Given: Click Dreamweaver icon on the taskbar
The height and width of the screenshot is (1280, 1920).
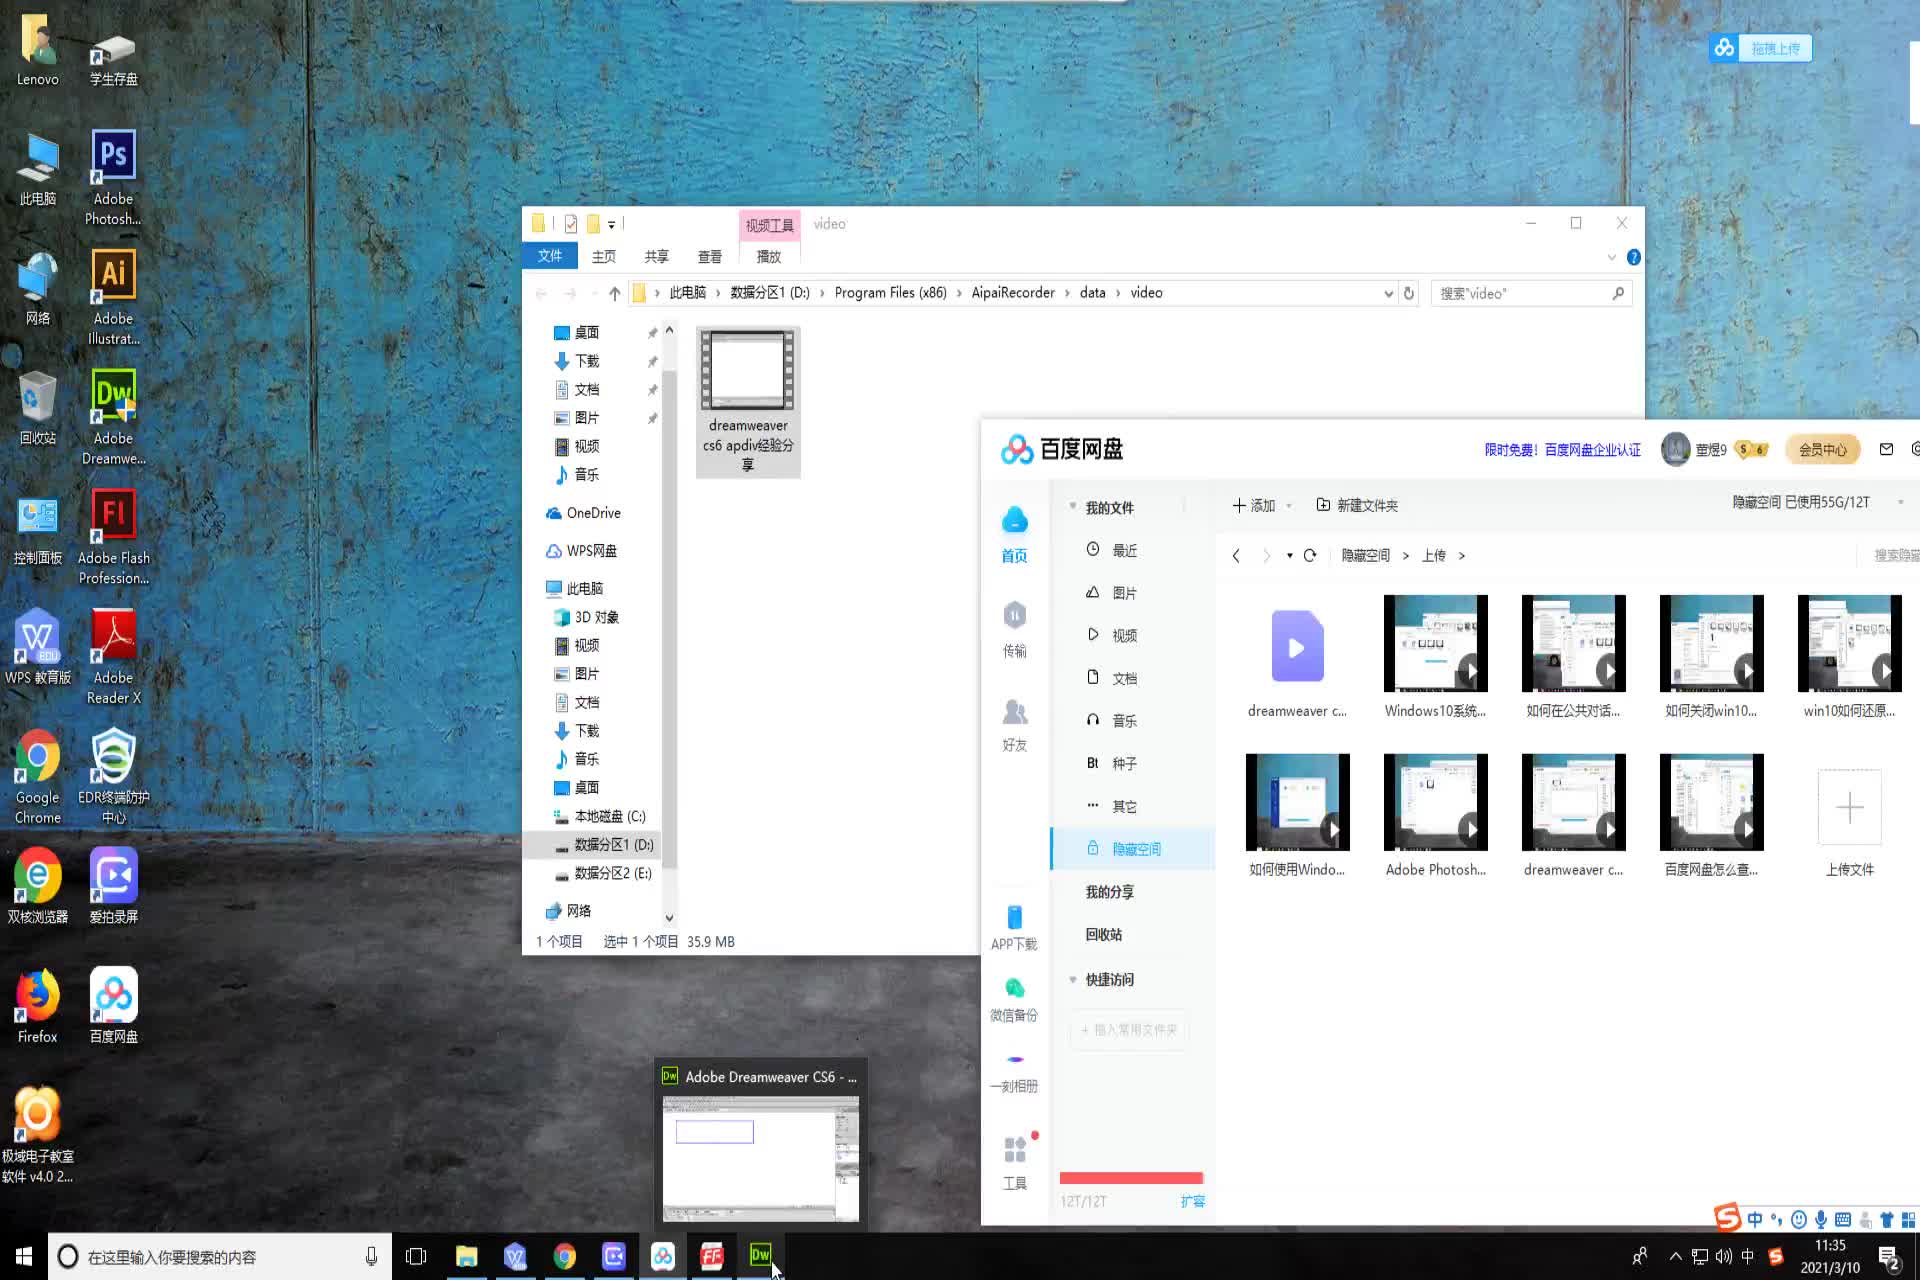Looking at the screenshot, I should (x=760, y=1256).
